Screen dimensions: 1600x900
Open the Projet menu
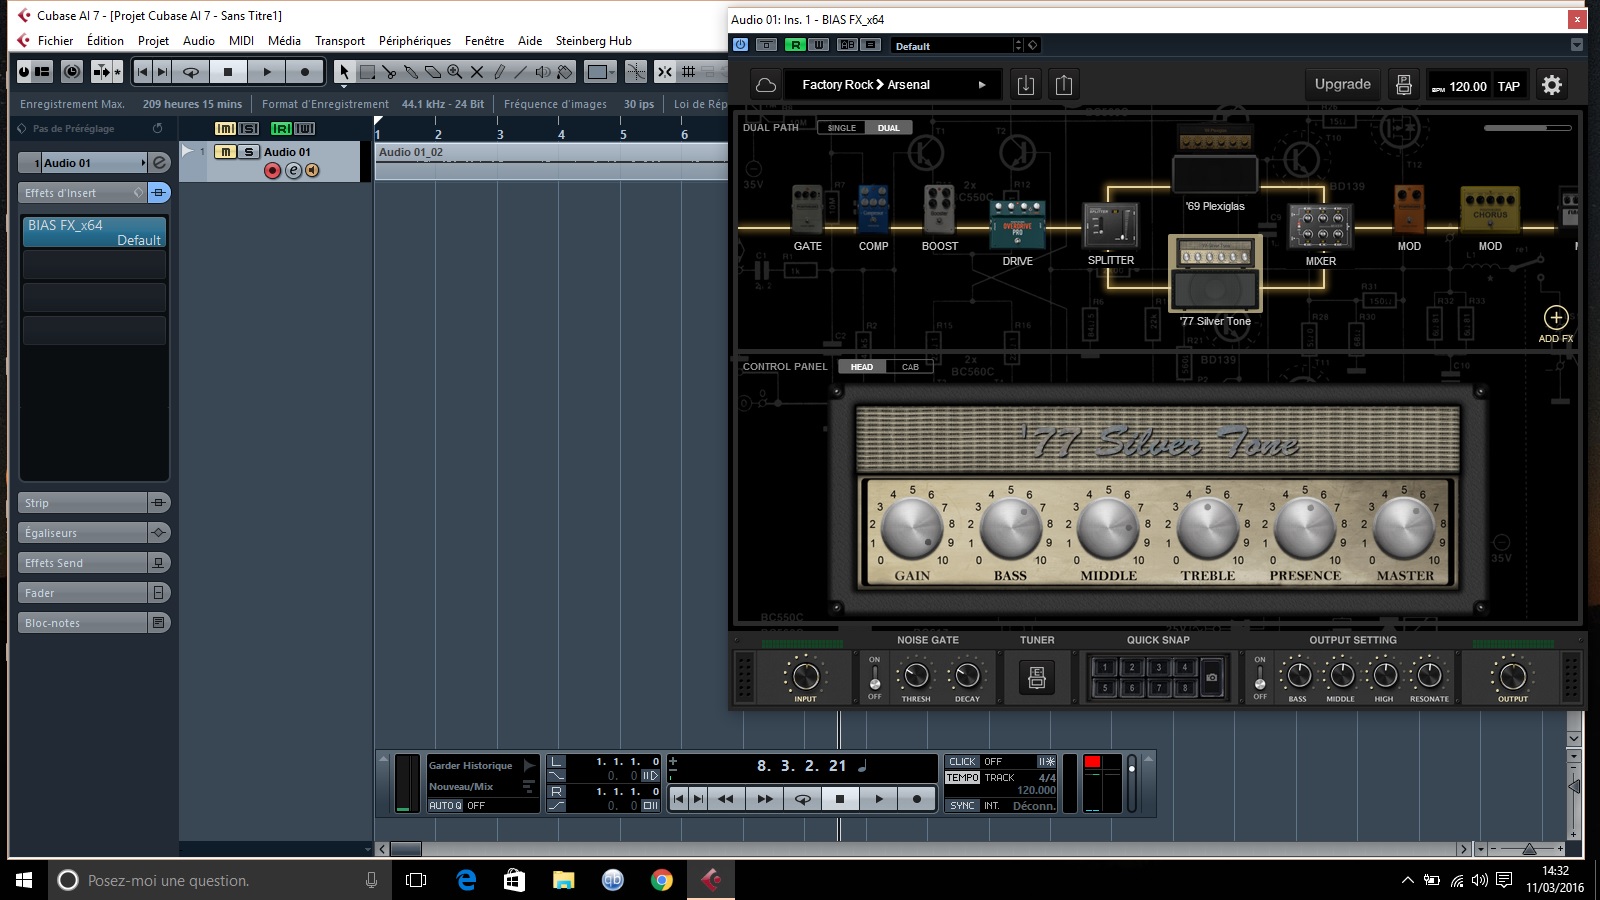[153, 41]
